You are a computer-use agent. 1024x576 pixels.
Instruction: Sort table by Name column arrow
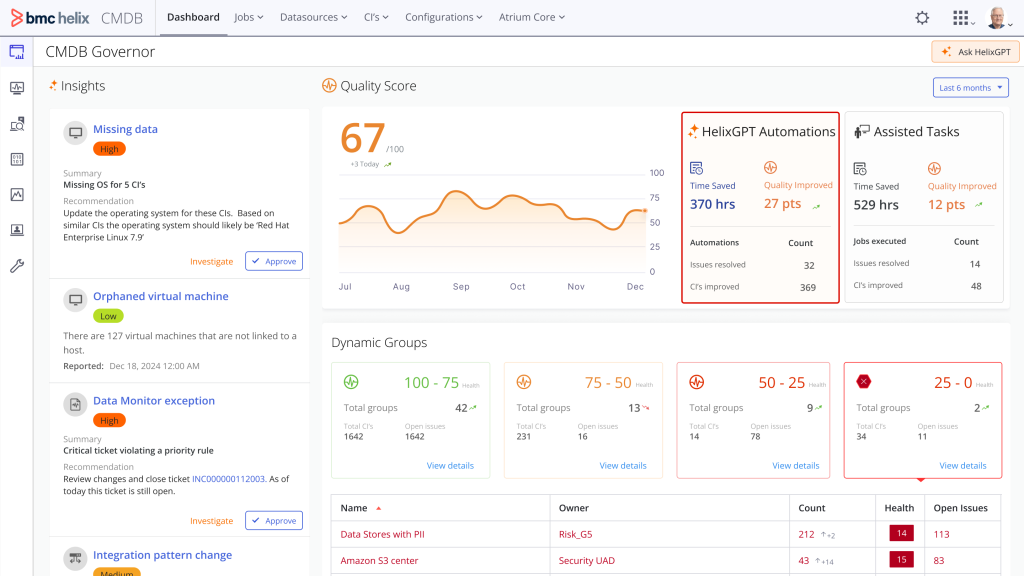379,508
